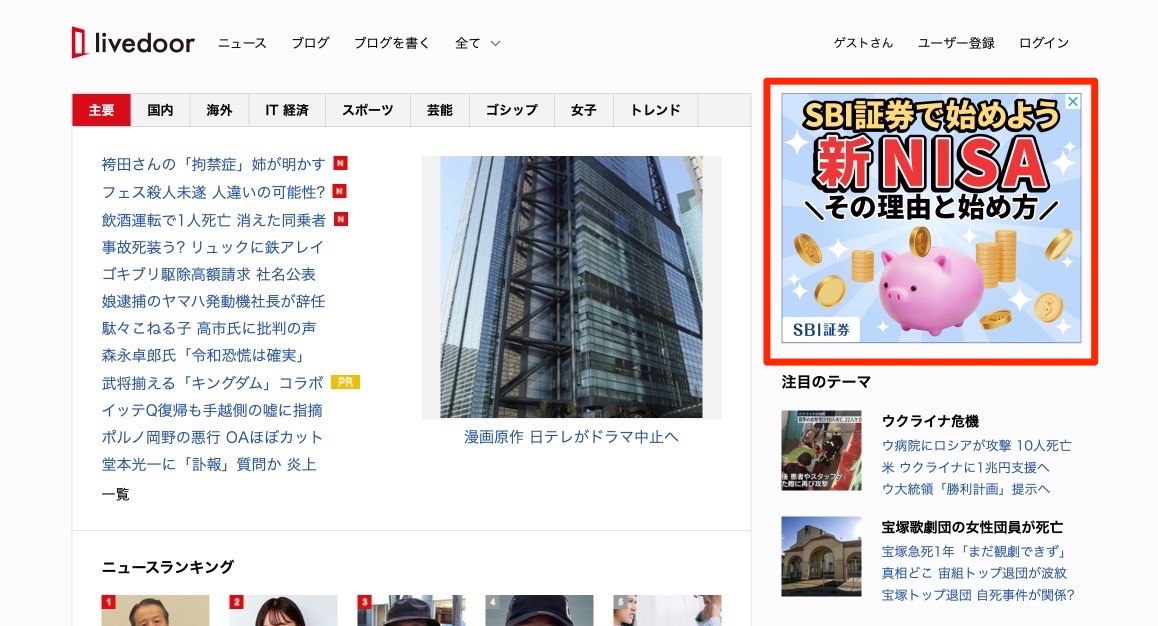Open headline 堂本光一に「訃報」質問か 炎上
Screen dimensions: 1158x626
pyautogui.click(x=209, y=464)
